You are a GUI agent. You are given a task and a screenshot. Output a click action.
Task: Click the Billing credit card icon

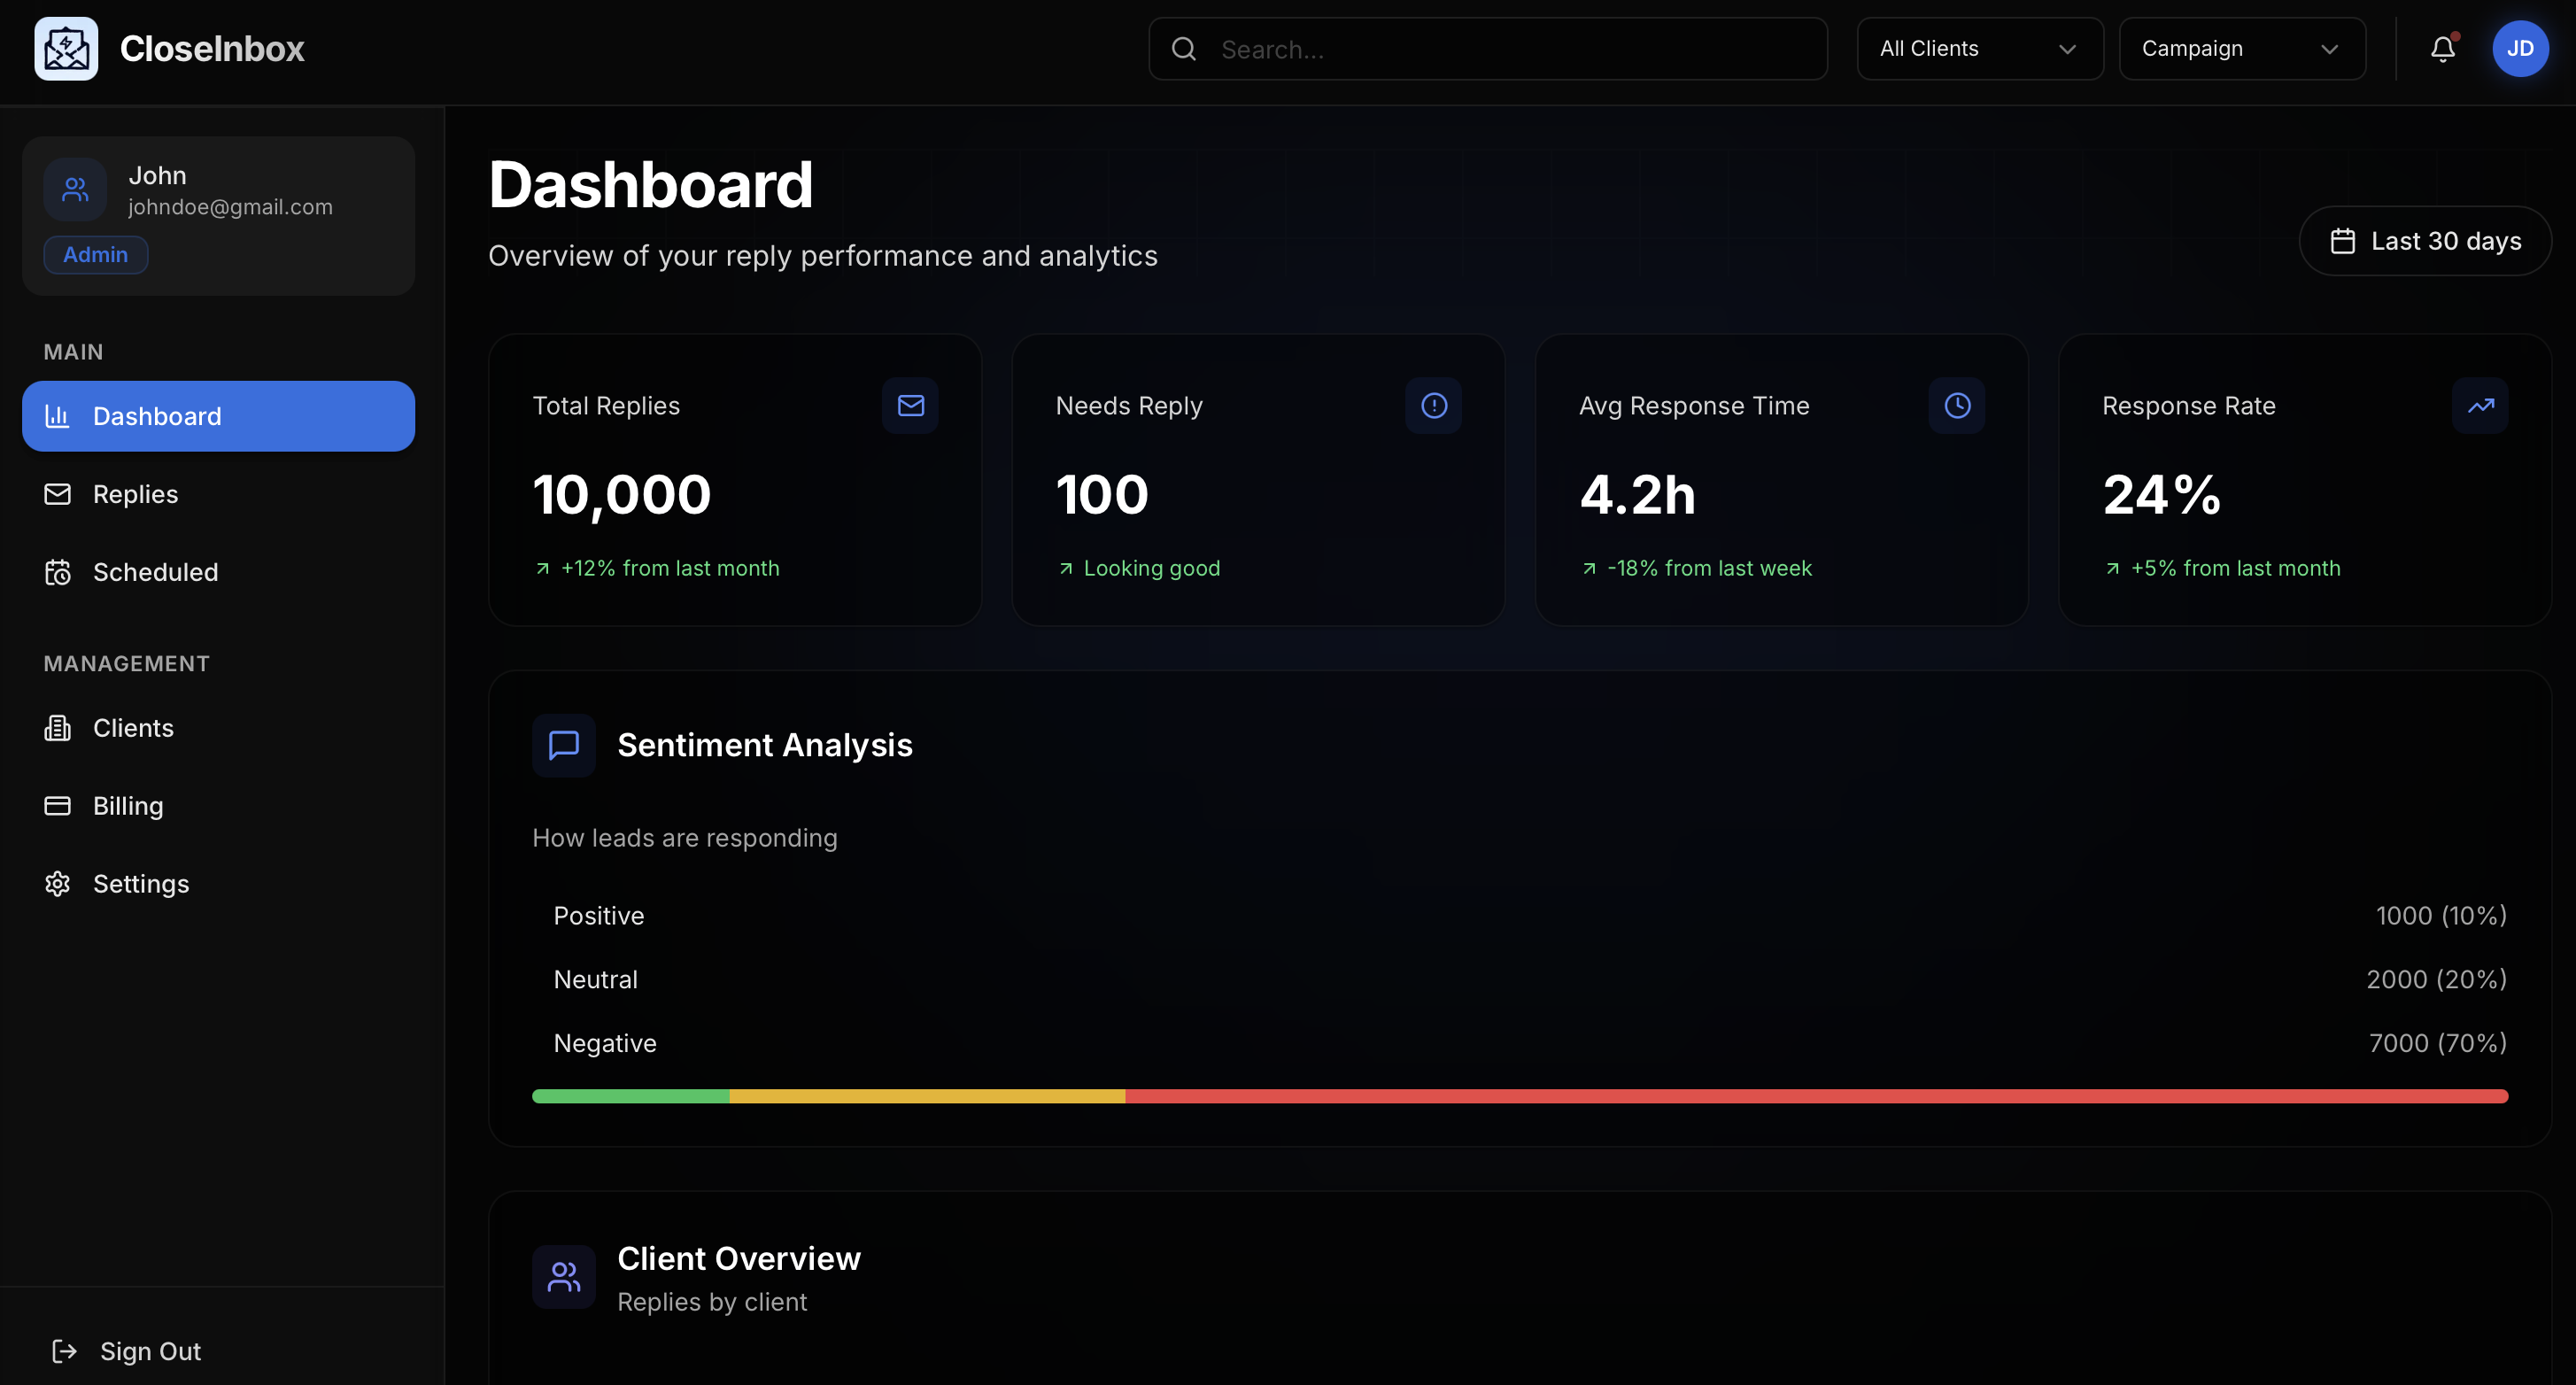point(58,806)
